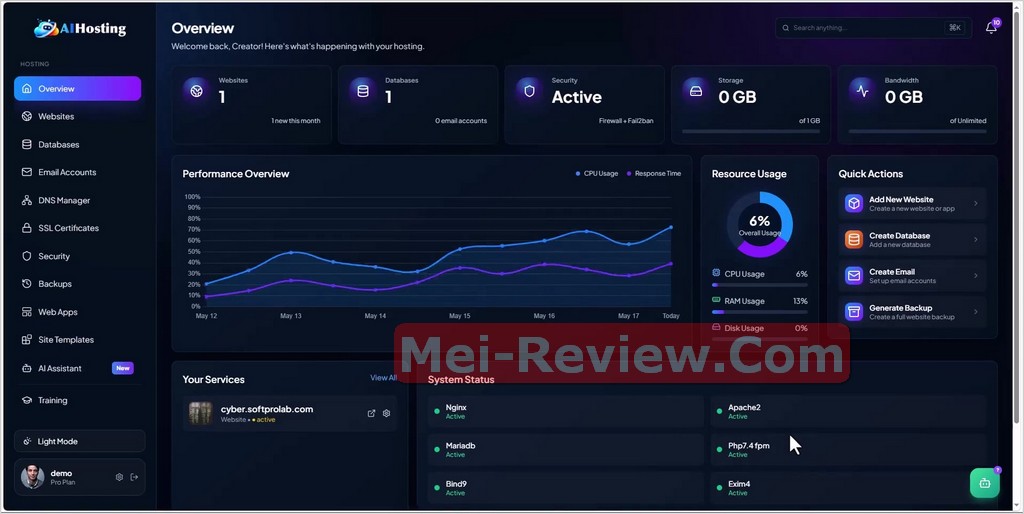Switch to Light Mode
The width and height of the screenshot is (1024, 514).
click(x=80, y=442)
